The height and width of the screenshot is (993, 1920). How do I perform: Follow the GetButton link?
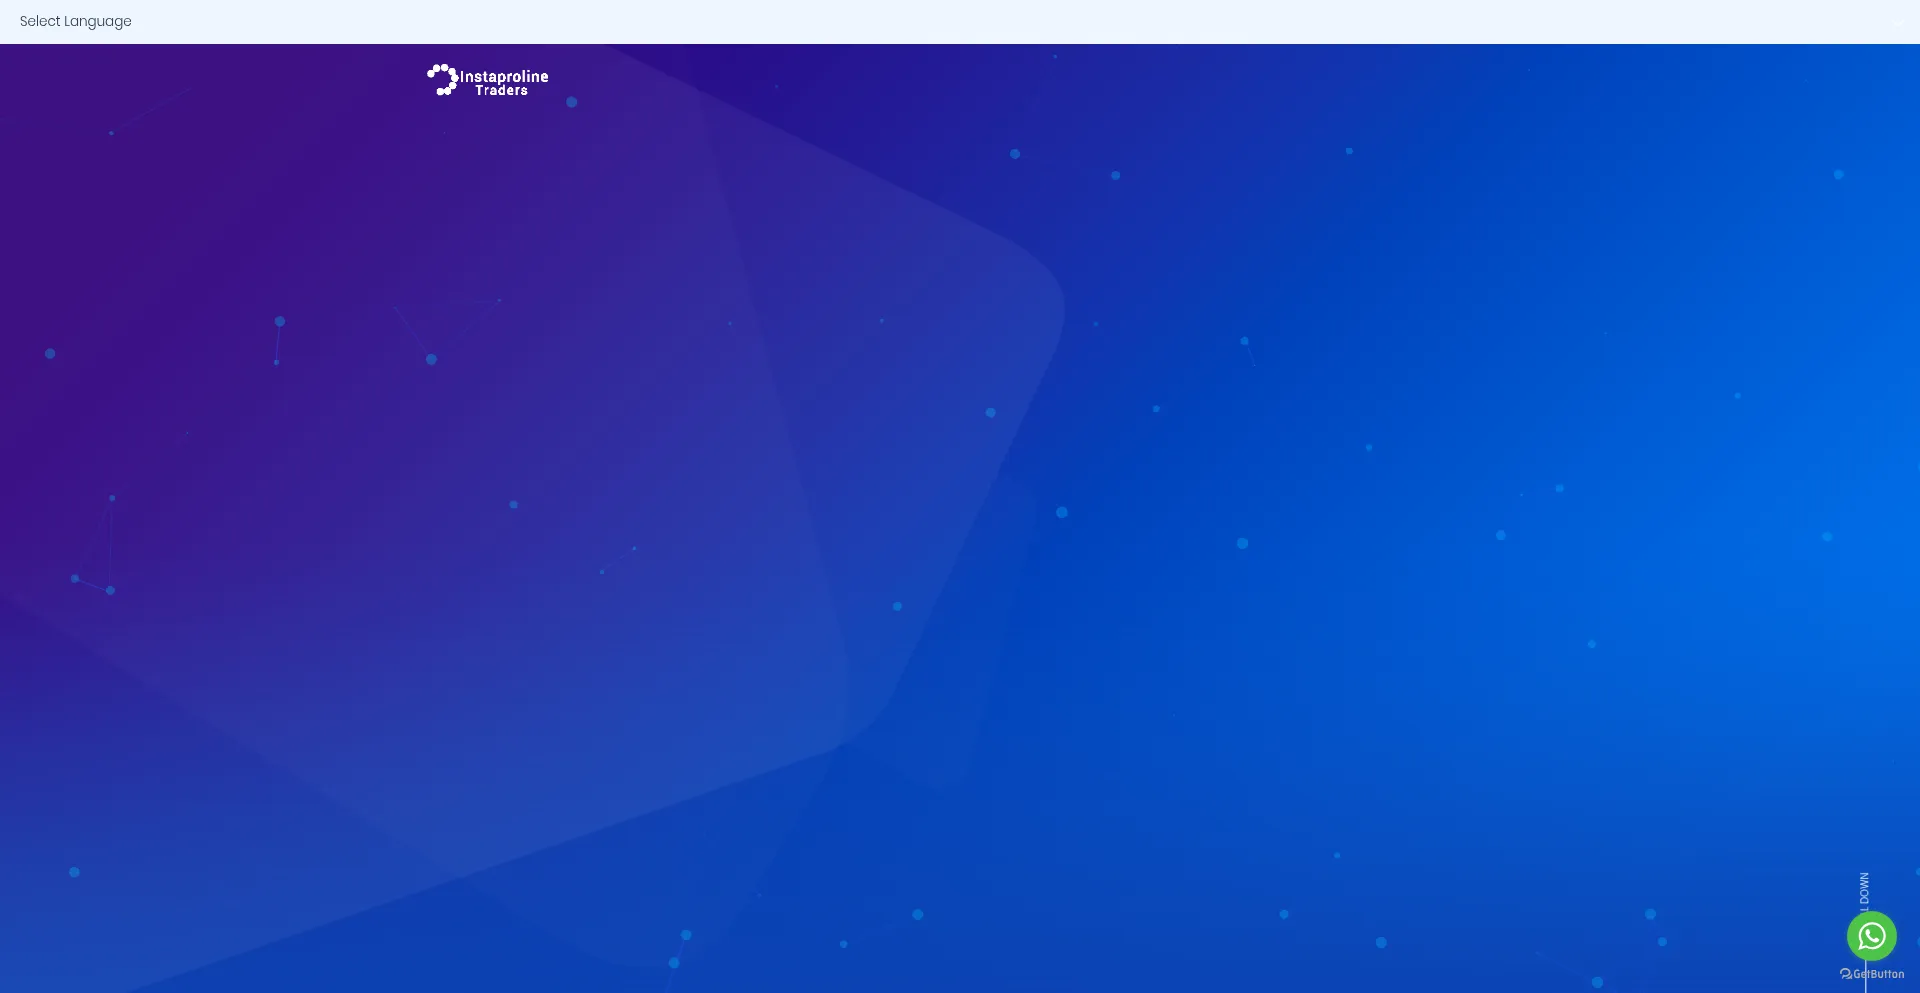click(1872, 974)
